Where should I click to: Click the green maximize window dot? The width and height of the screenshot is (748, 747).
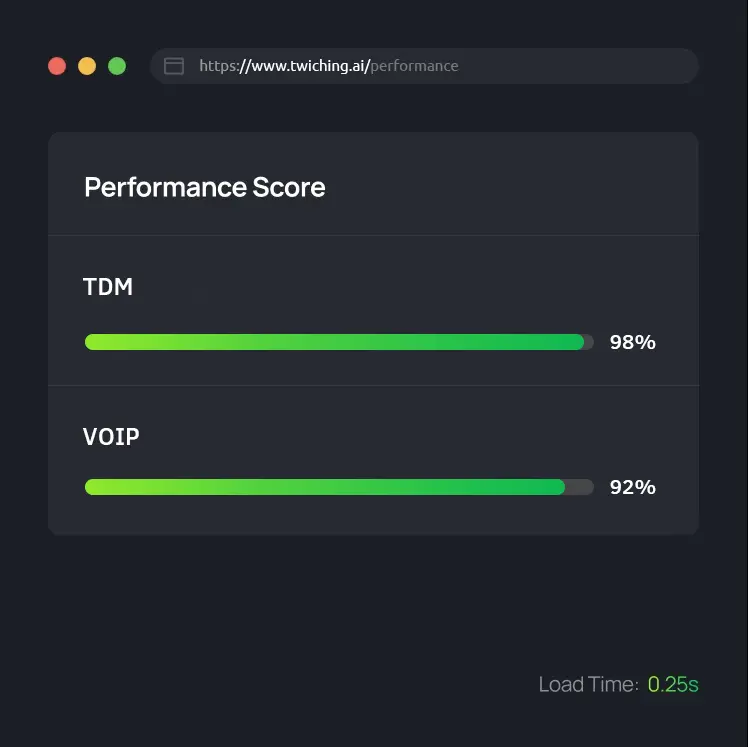[117, 66]
